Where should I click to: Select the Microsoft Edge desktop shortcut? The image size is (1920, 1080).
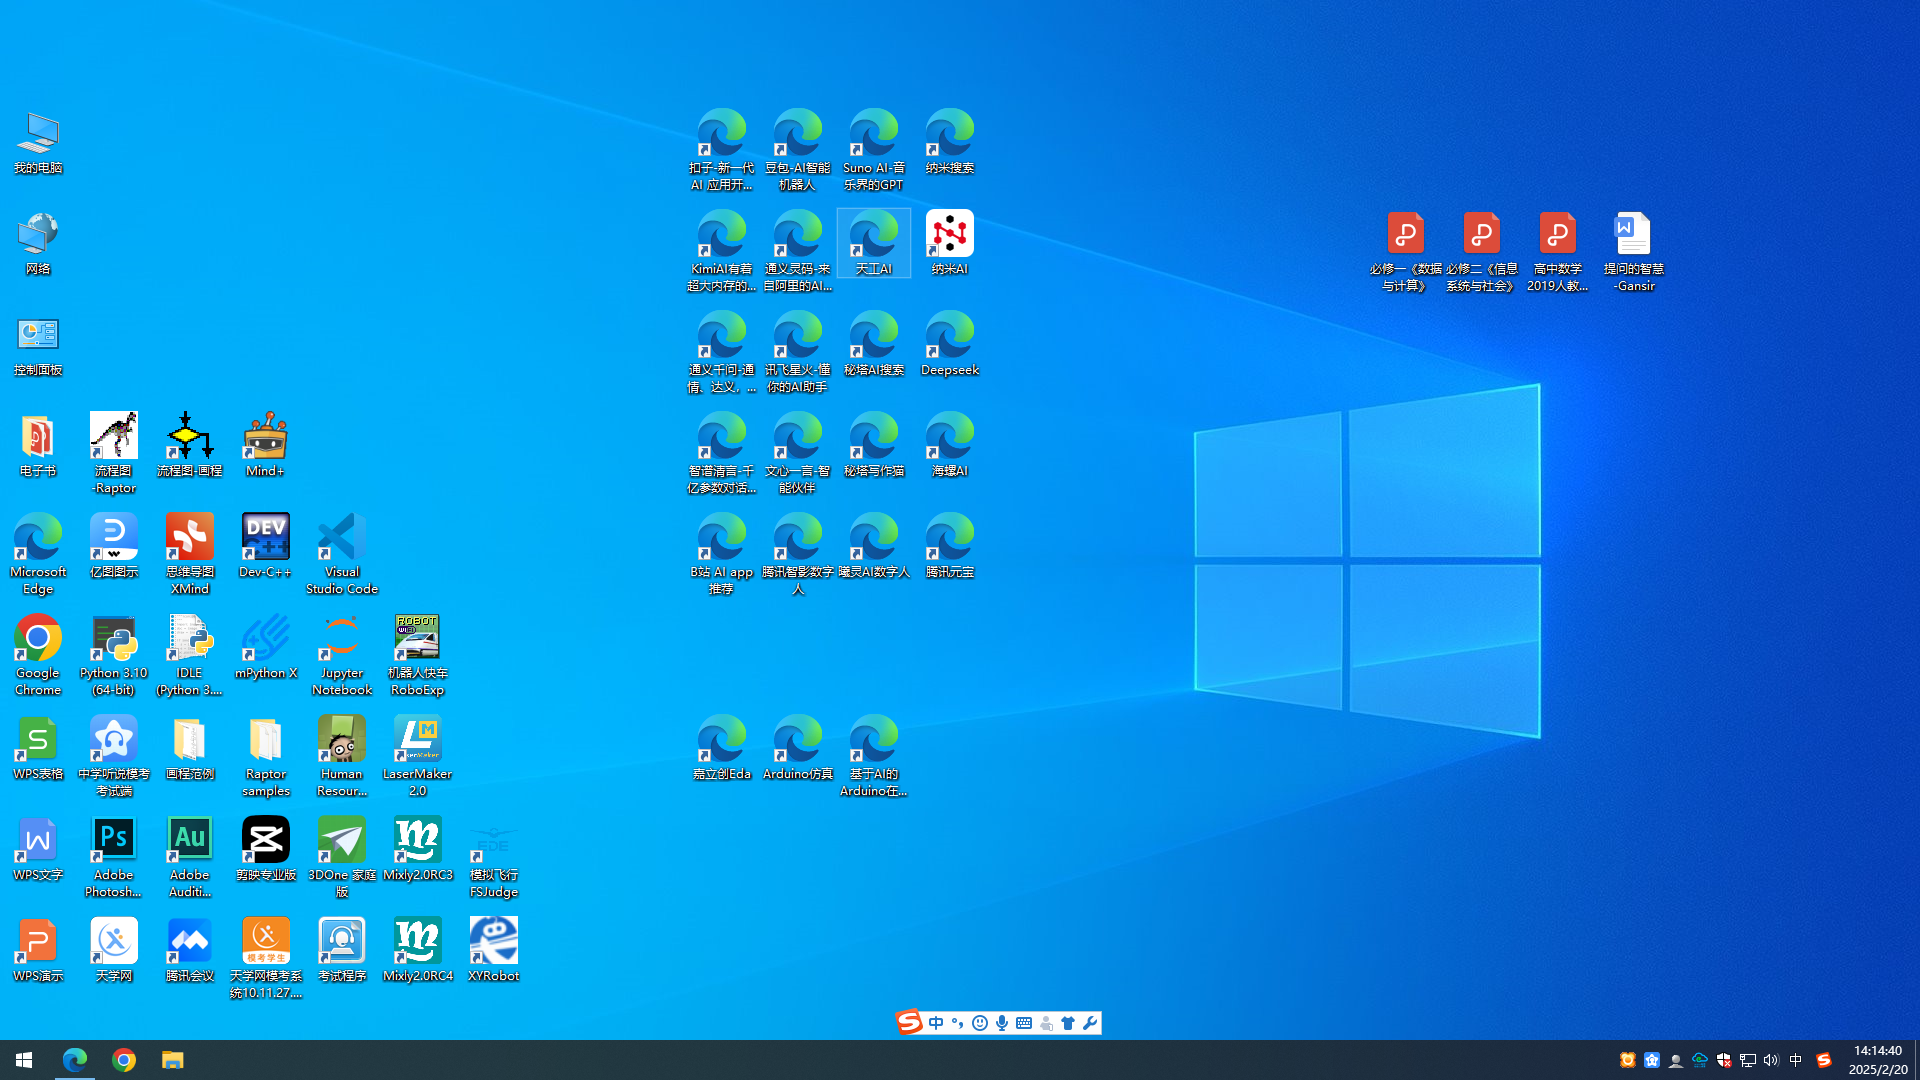pos(38,555)
